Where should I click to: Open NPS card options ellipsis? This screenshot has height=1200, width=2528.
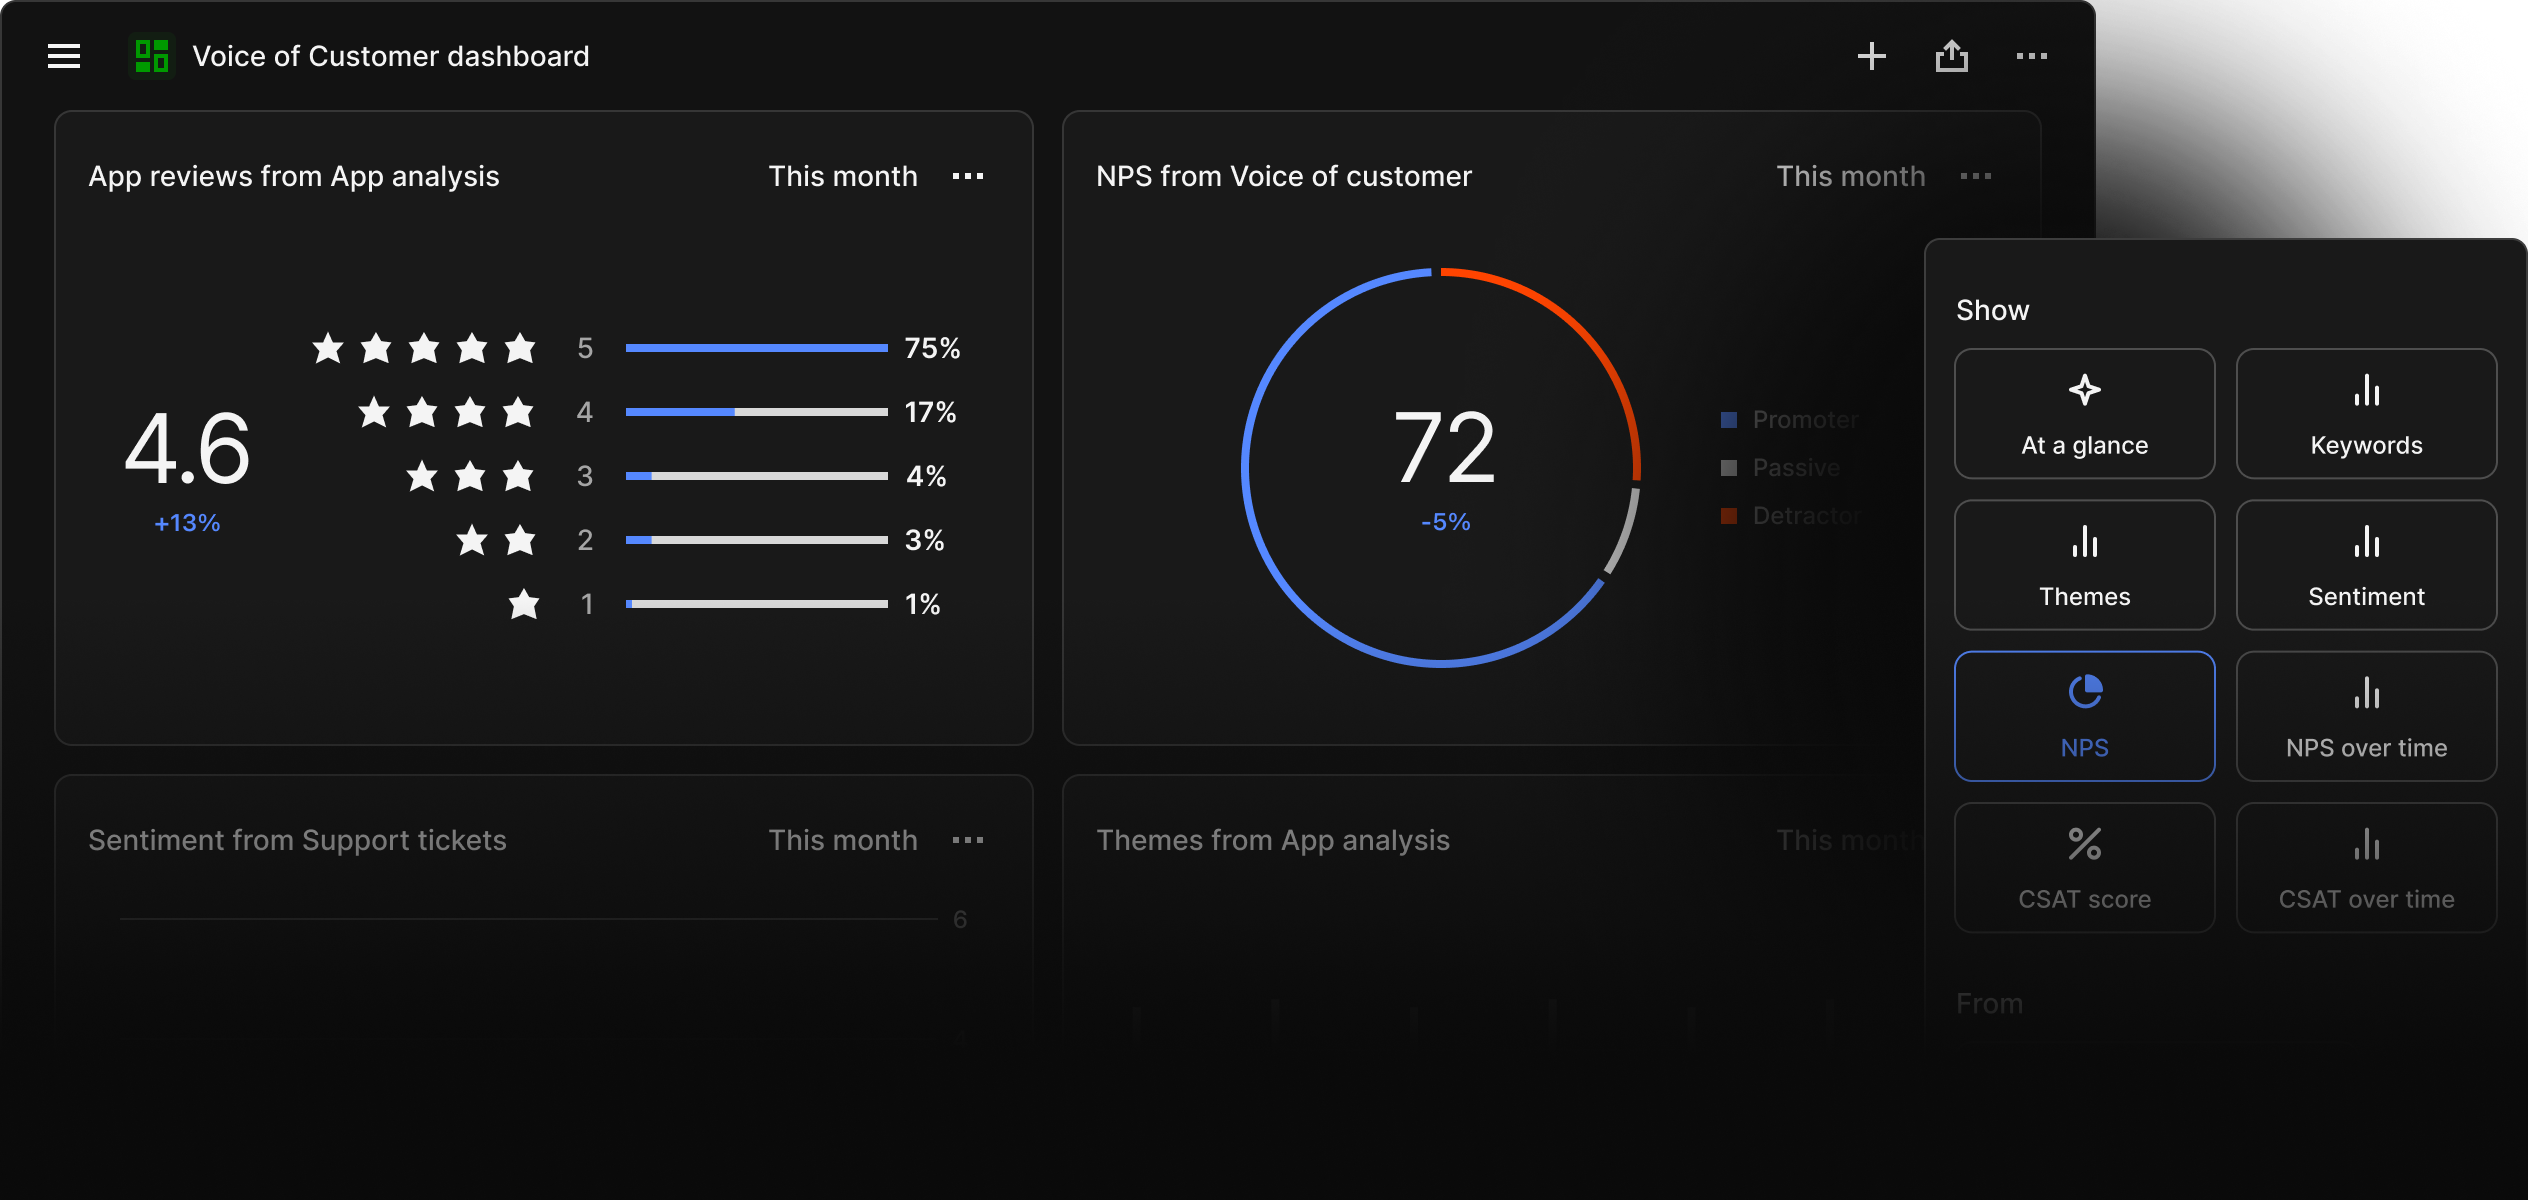point(1975,176)
